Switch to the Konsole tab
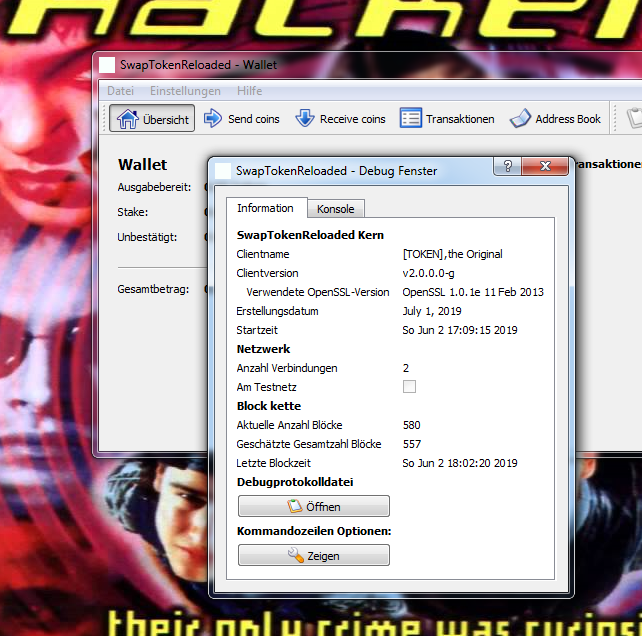642x637 pixels. (336, 209)
